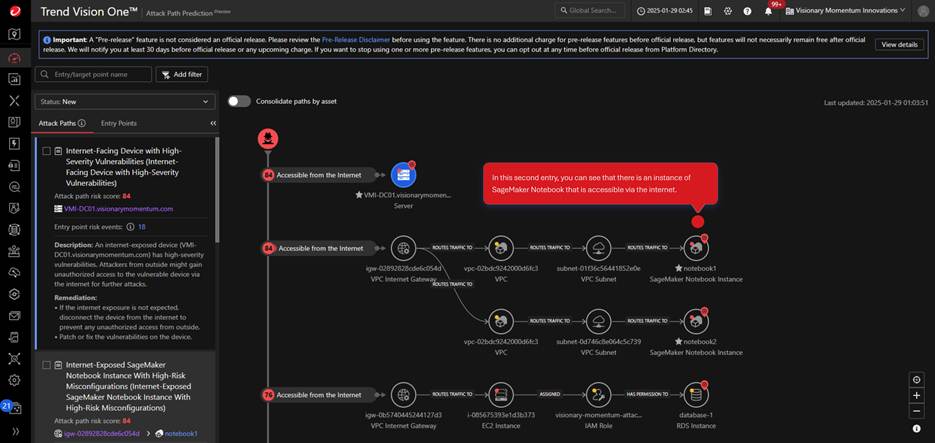The image size is (935, 443).
Task: Click the recenter graph target button
Action: (x=917, y=379)
